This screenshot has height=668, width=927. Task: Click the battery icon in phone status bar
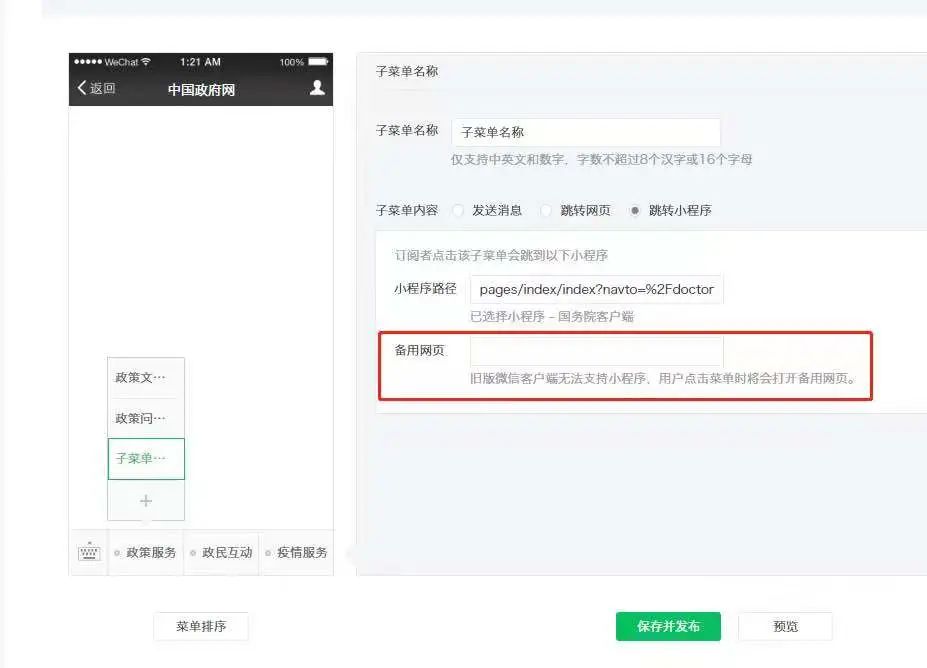tap(317, 61)
